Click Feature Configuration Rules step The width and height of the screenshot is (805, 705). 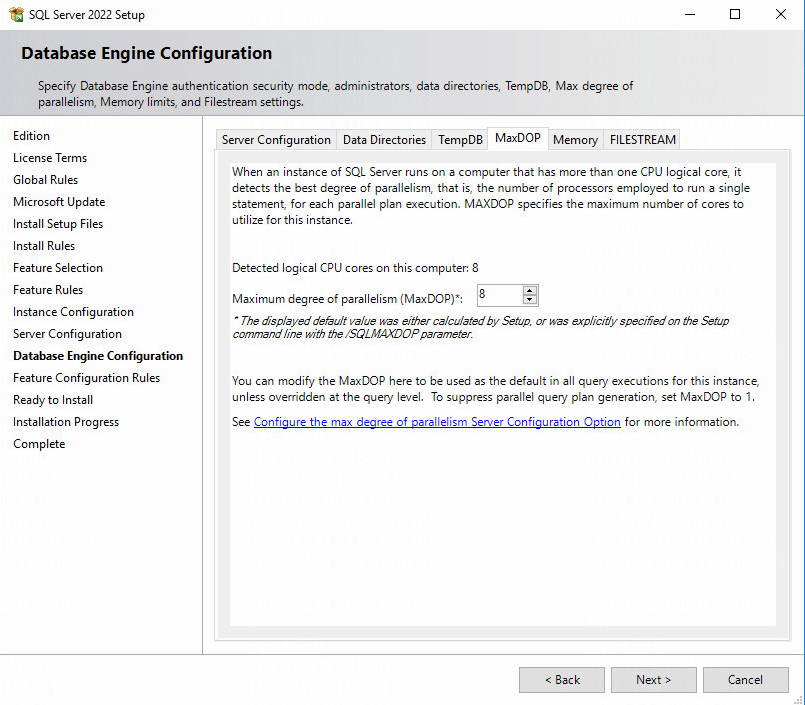click(x=86, y=378)
